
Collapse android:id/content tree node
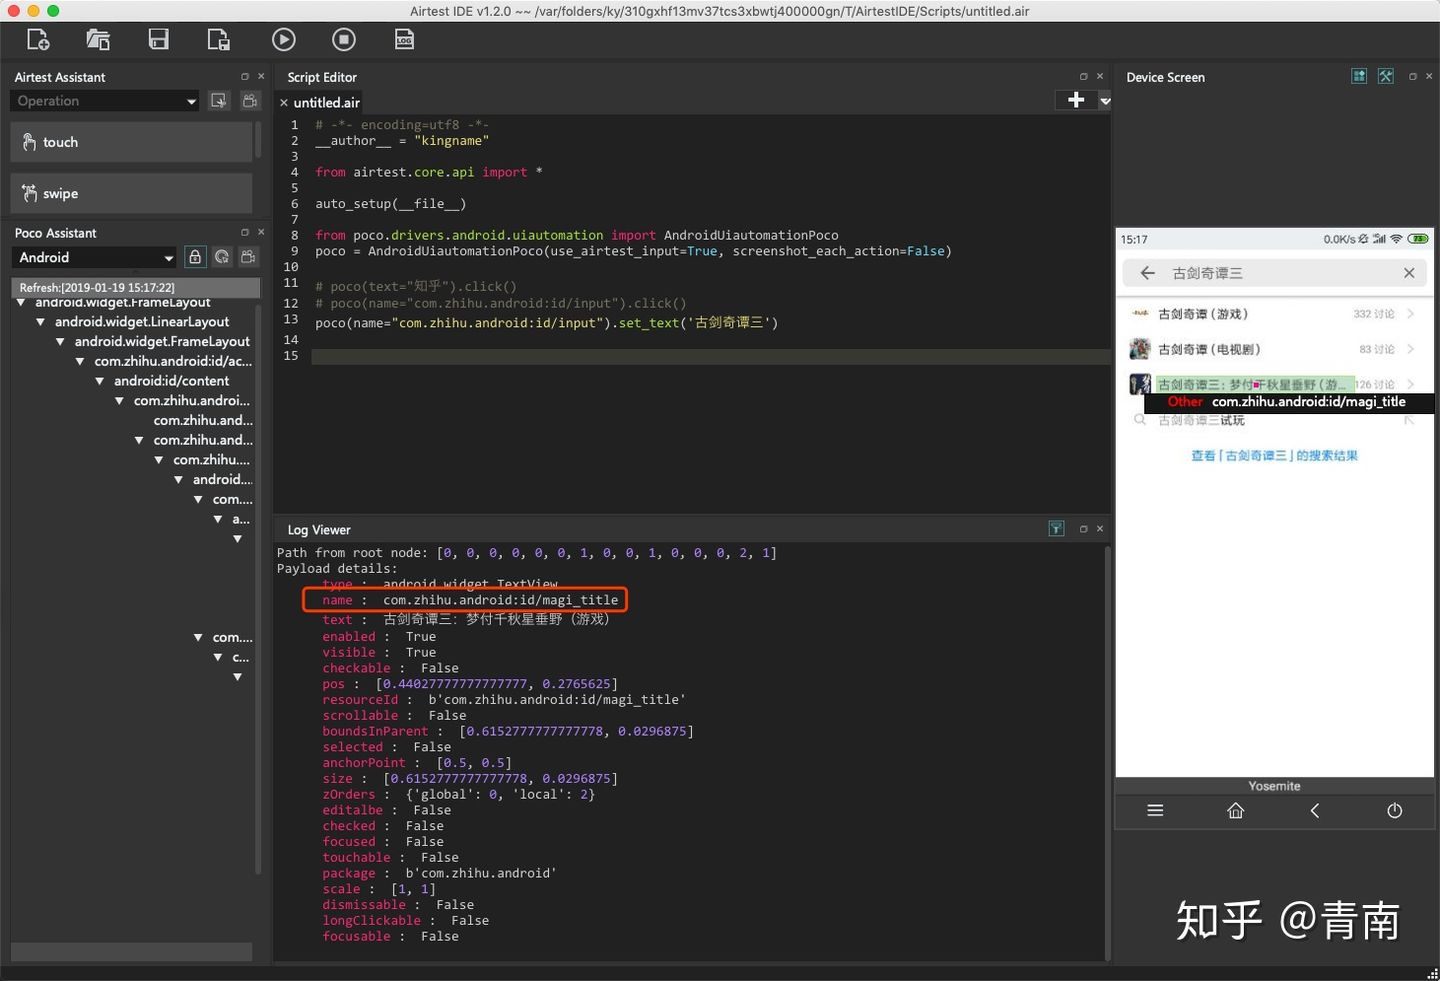(x=99, y=381)
